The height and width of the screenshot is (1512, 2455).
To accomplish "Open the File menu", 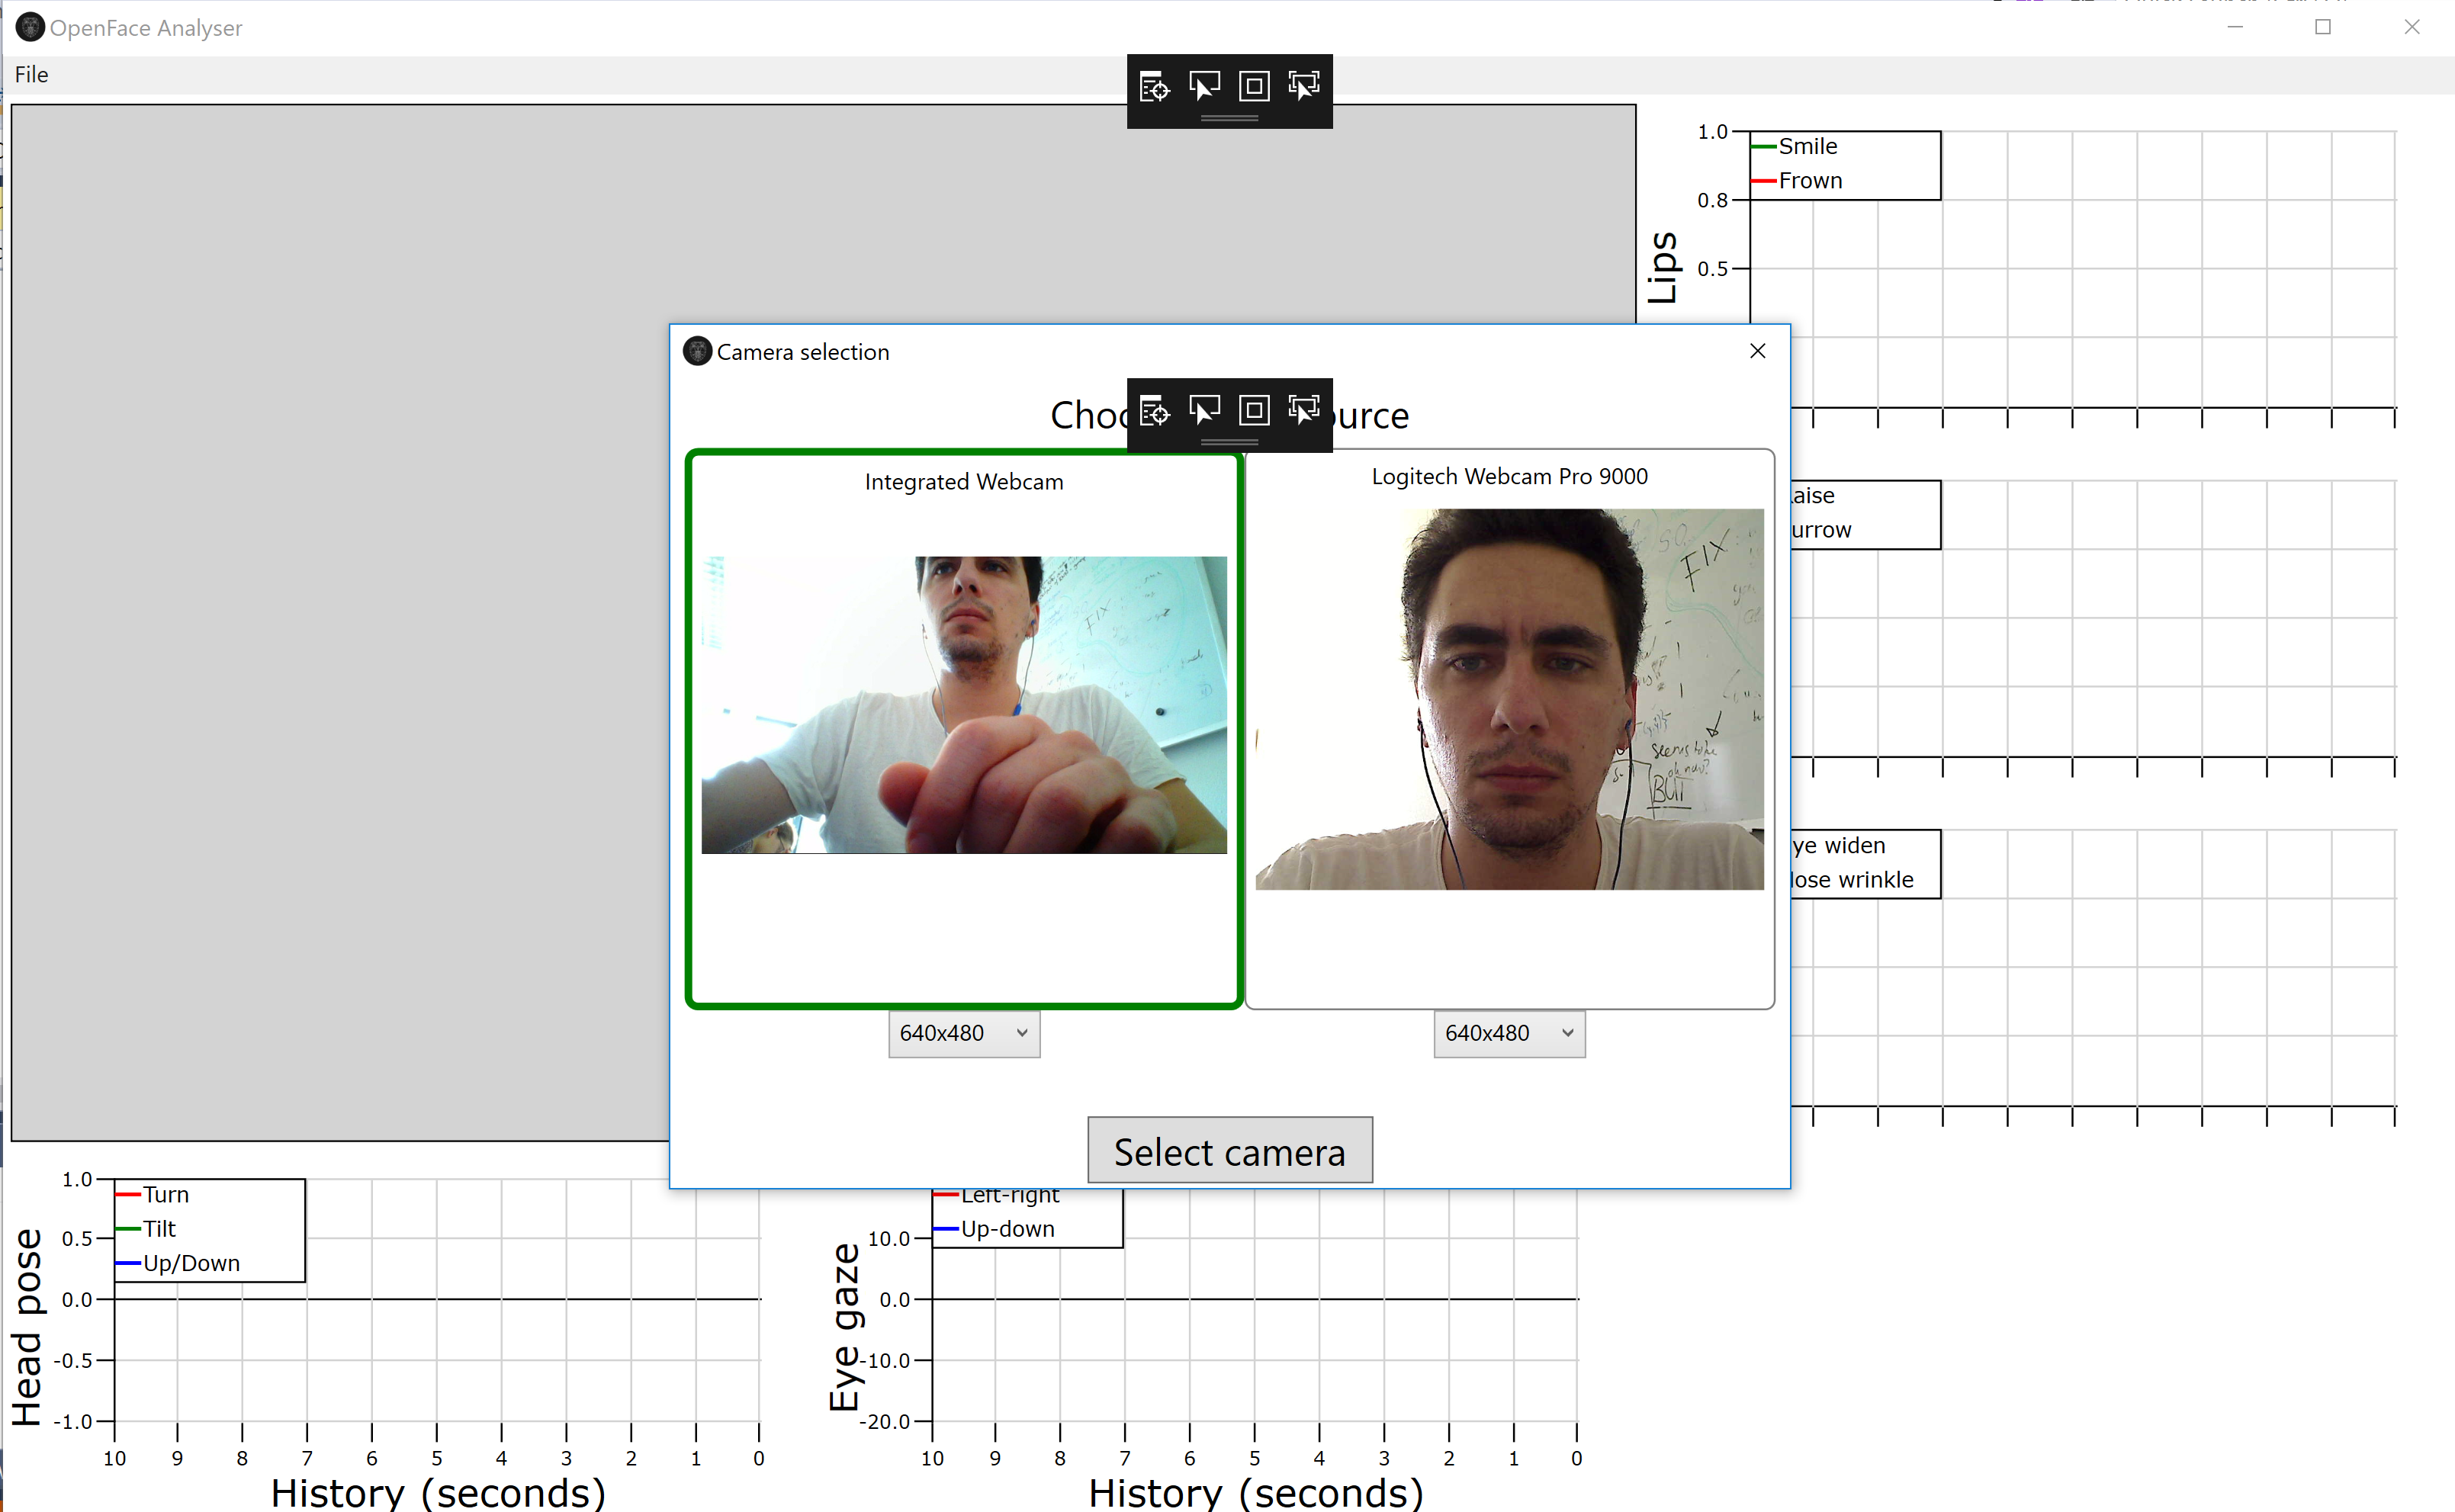I will click(31, 74).
